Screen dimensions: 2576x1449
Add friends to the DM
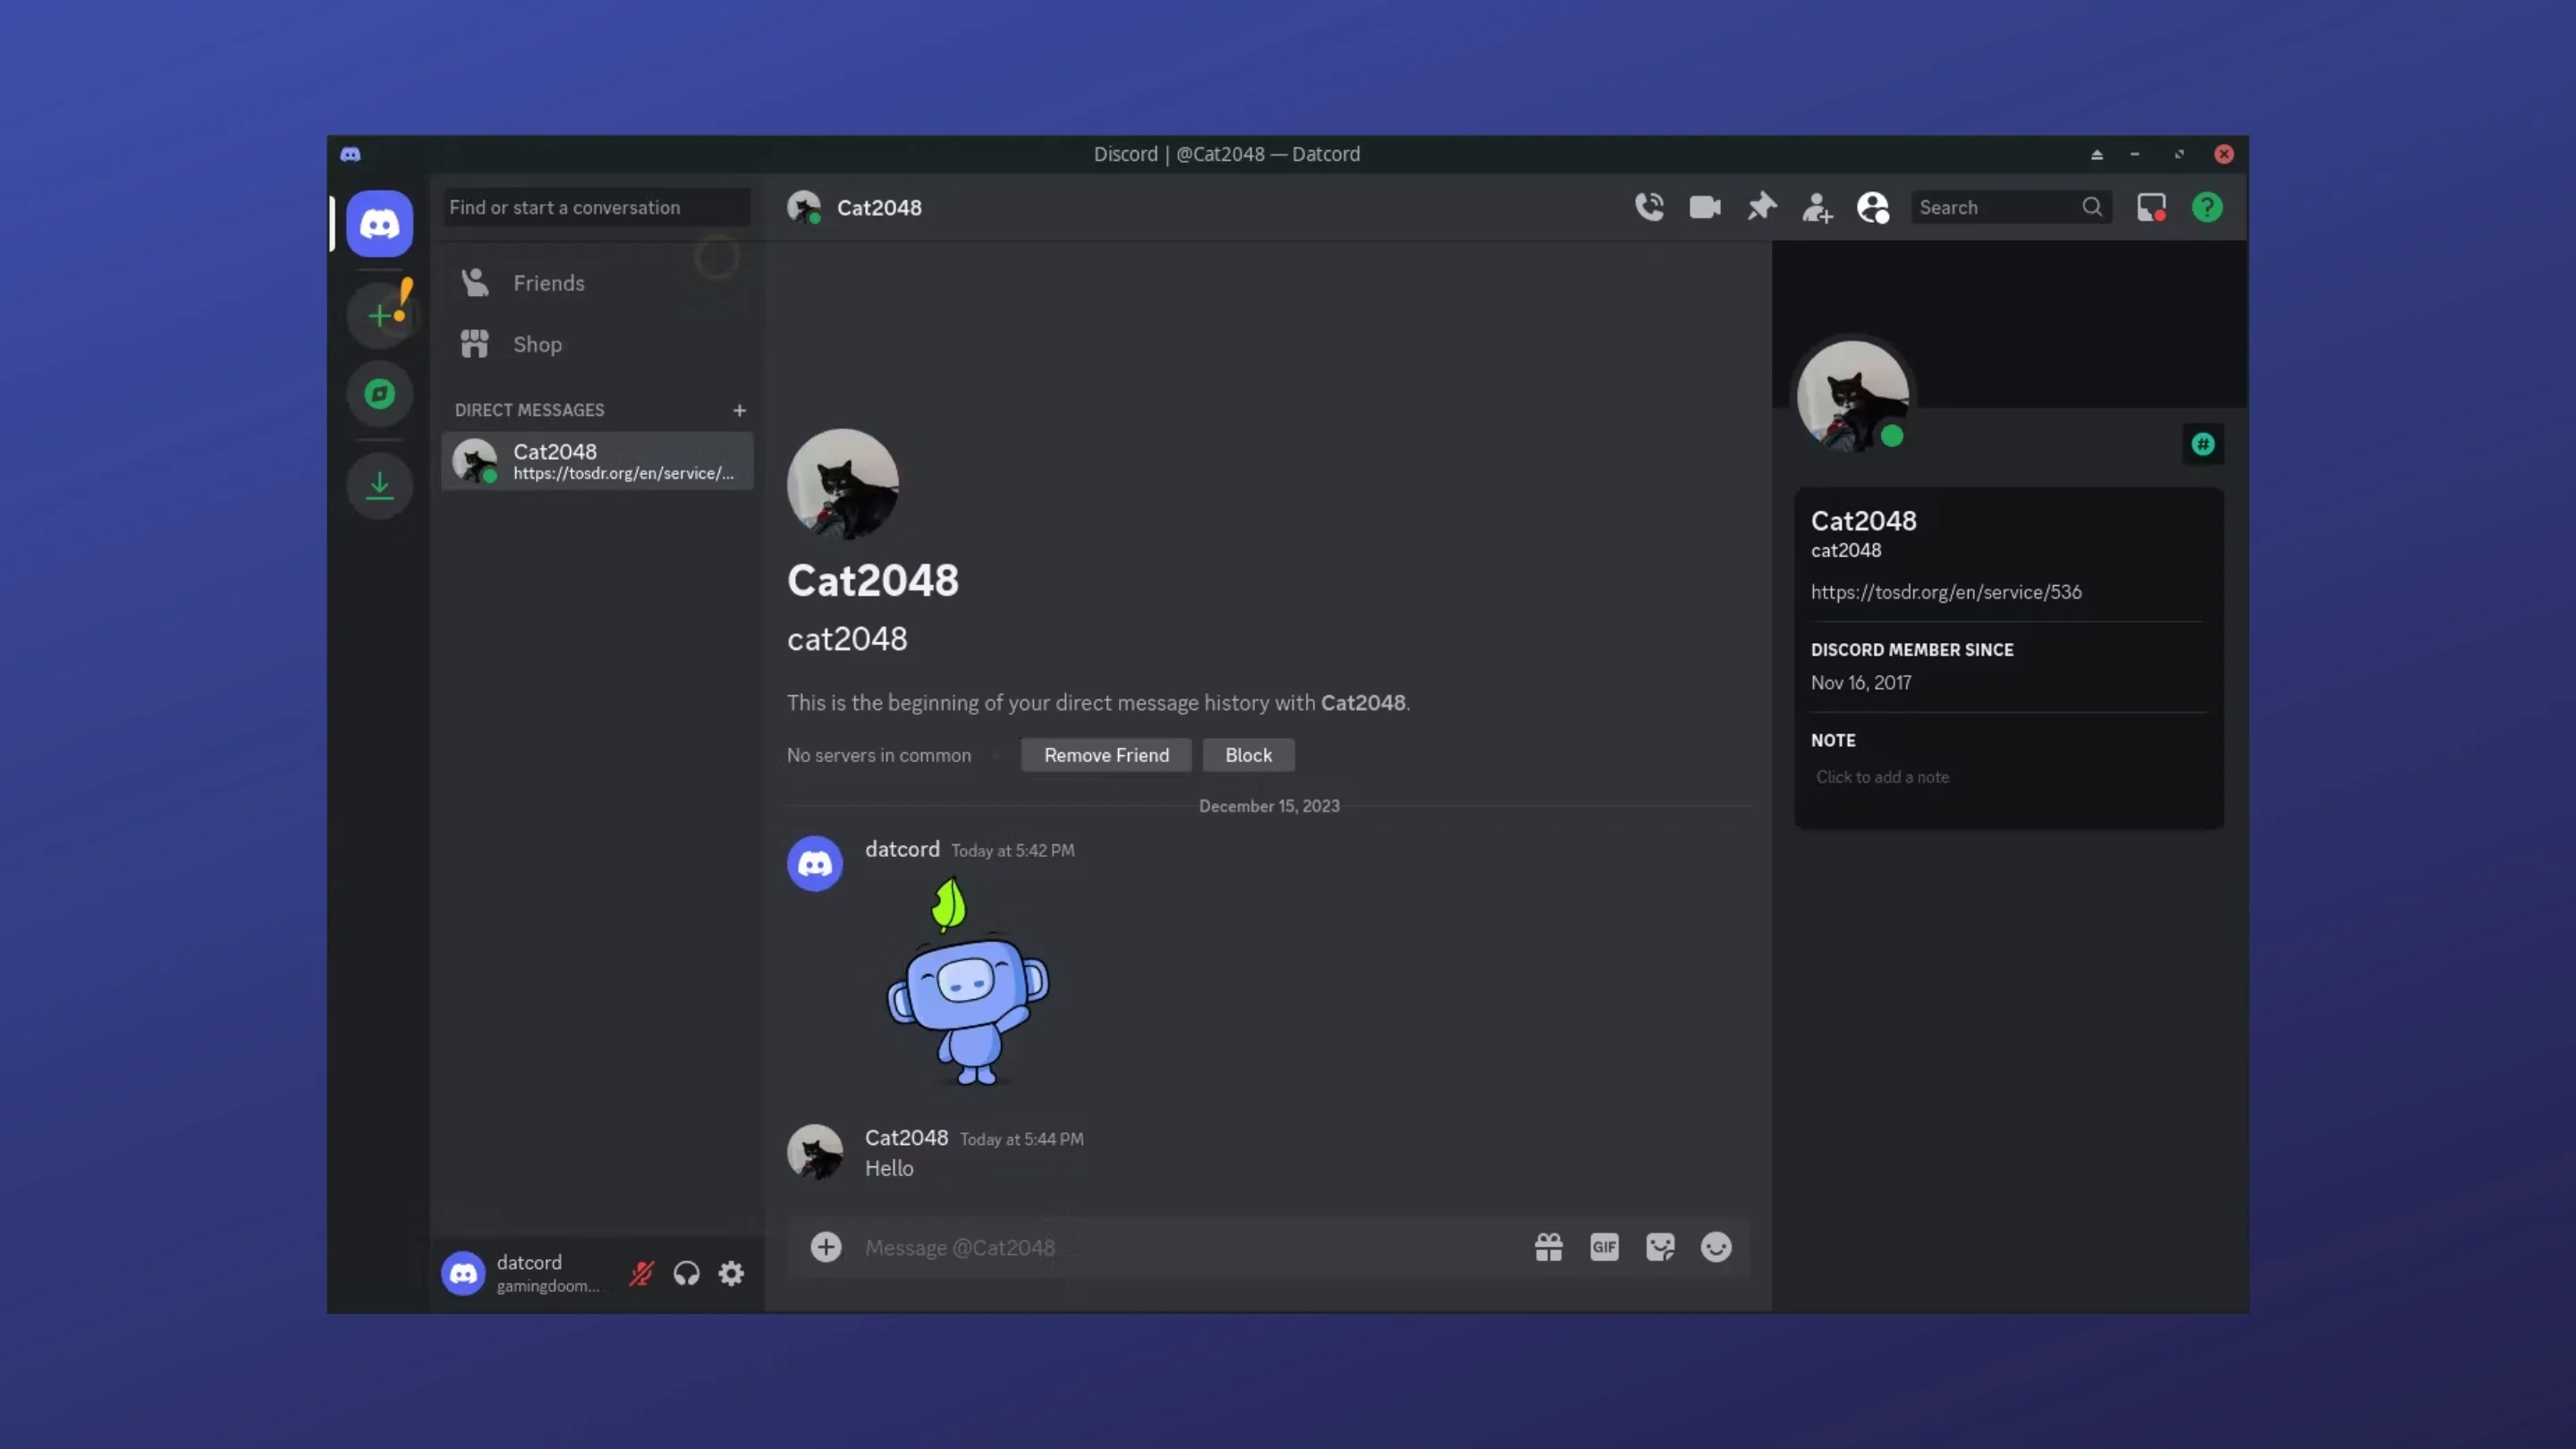pyautogui.click(x=1817, y=207)
